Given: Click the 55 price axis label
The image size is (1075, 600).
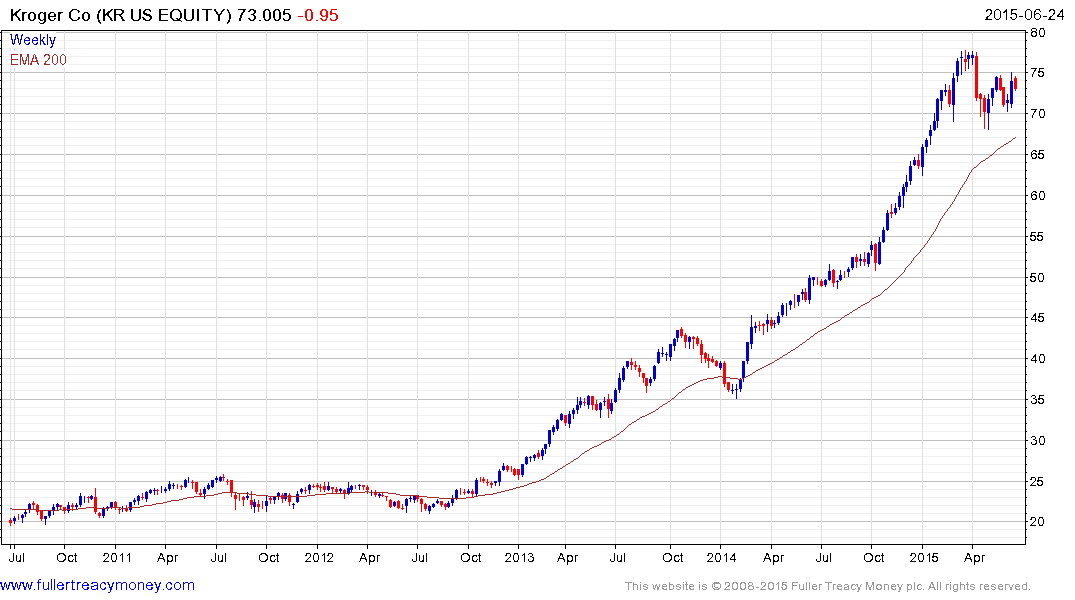Looking at the screenshot, I should (1038, 237).
